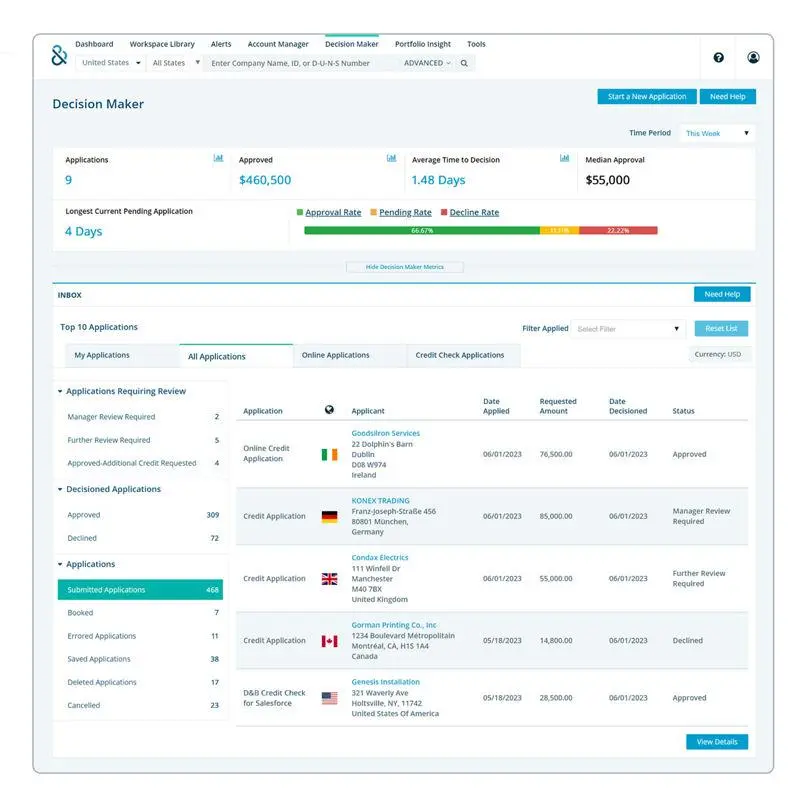800x800 pixels.
Task: Collapse the Decisioned Applications section
Action: tap(60, 489)
